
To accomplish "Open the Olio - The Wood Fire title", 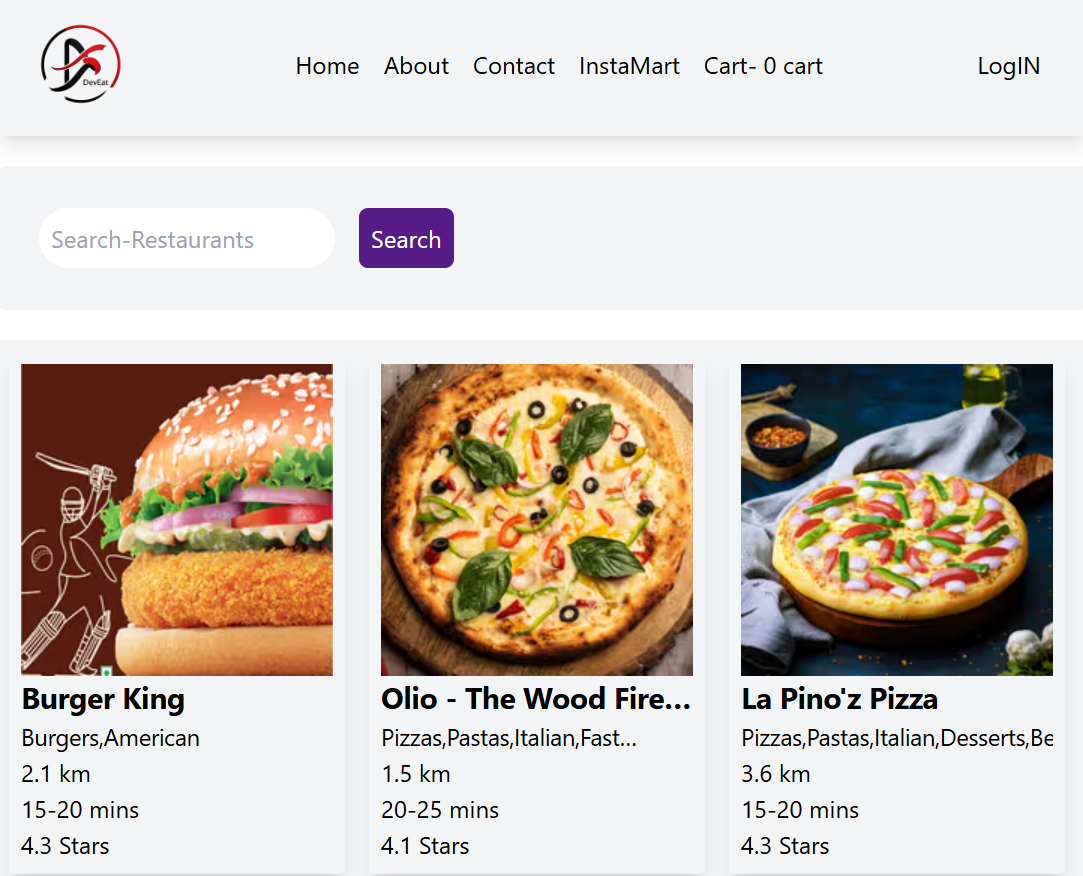I will (536, 699).
